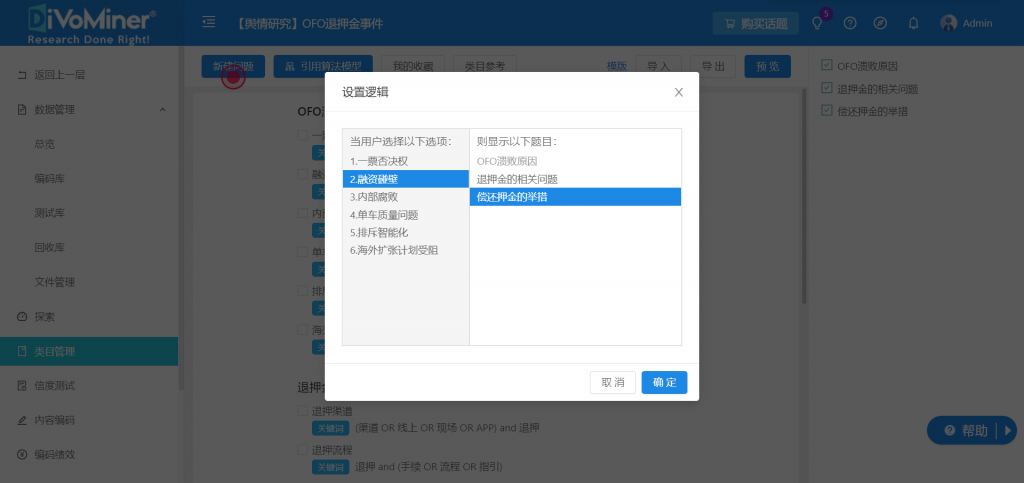Click the 模版 link
Screen dimensions: 1024x483
tap(617, 67)
